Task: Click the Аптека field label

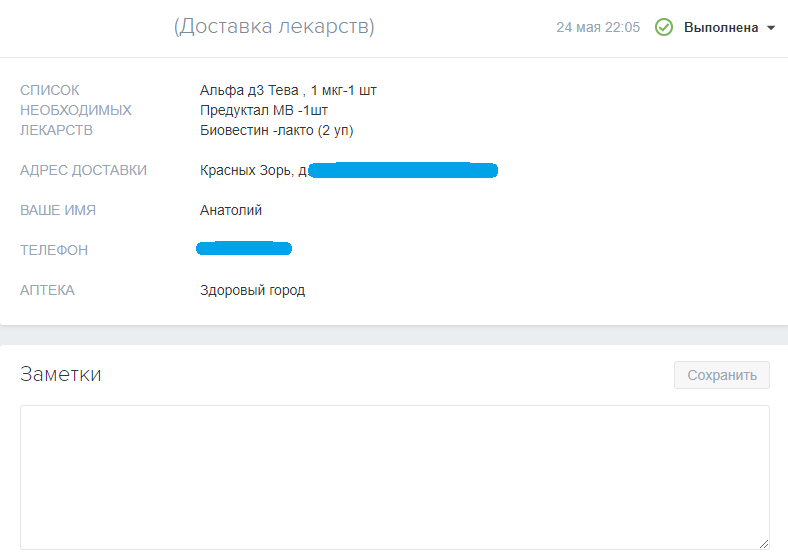Action: 47,290
